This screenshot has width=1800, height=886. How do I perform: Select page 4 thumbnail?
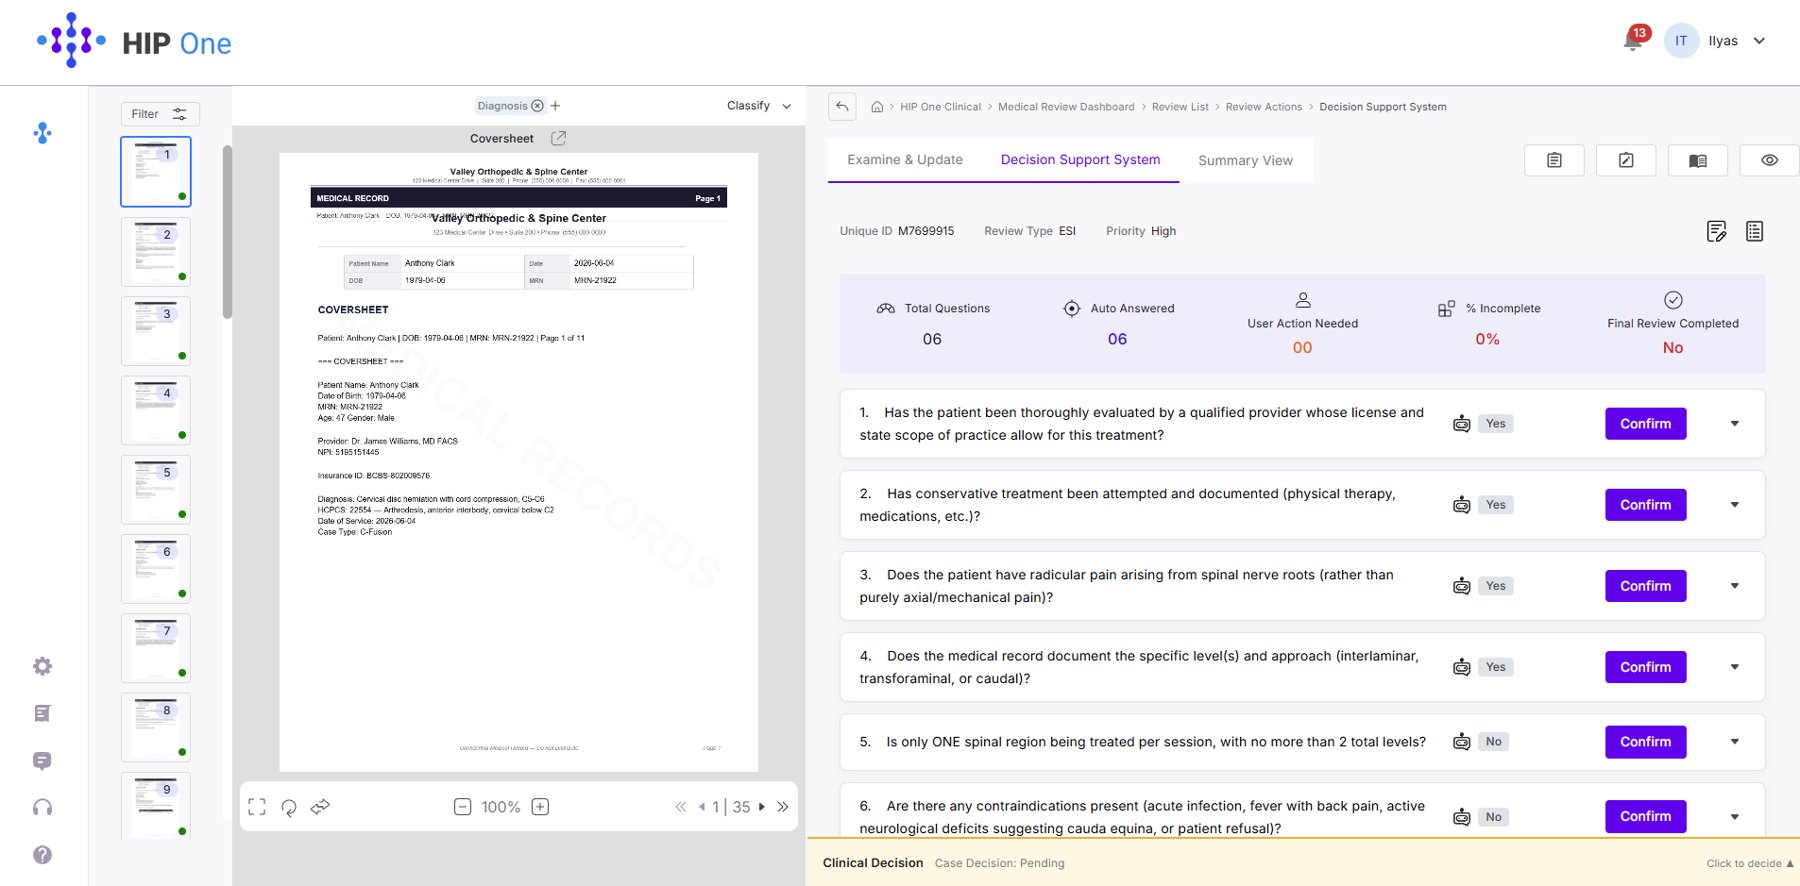pyautogui.click(x=156, y=410)
